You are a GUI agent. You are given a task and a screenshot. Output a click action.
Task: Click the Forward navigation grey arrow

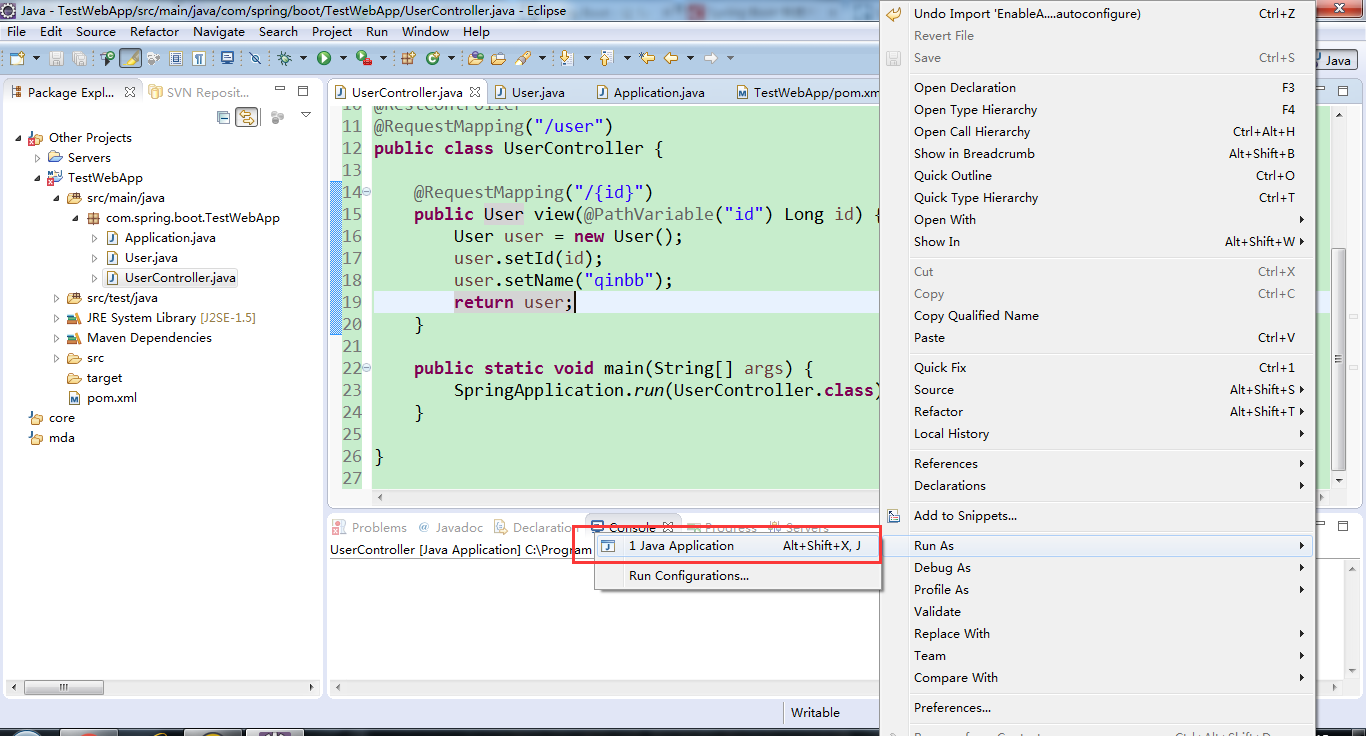click(710, 59)
